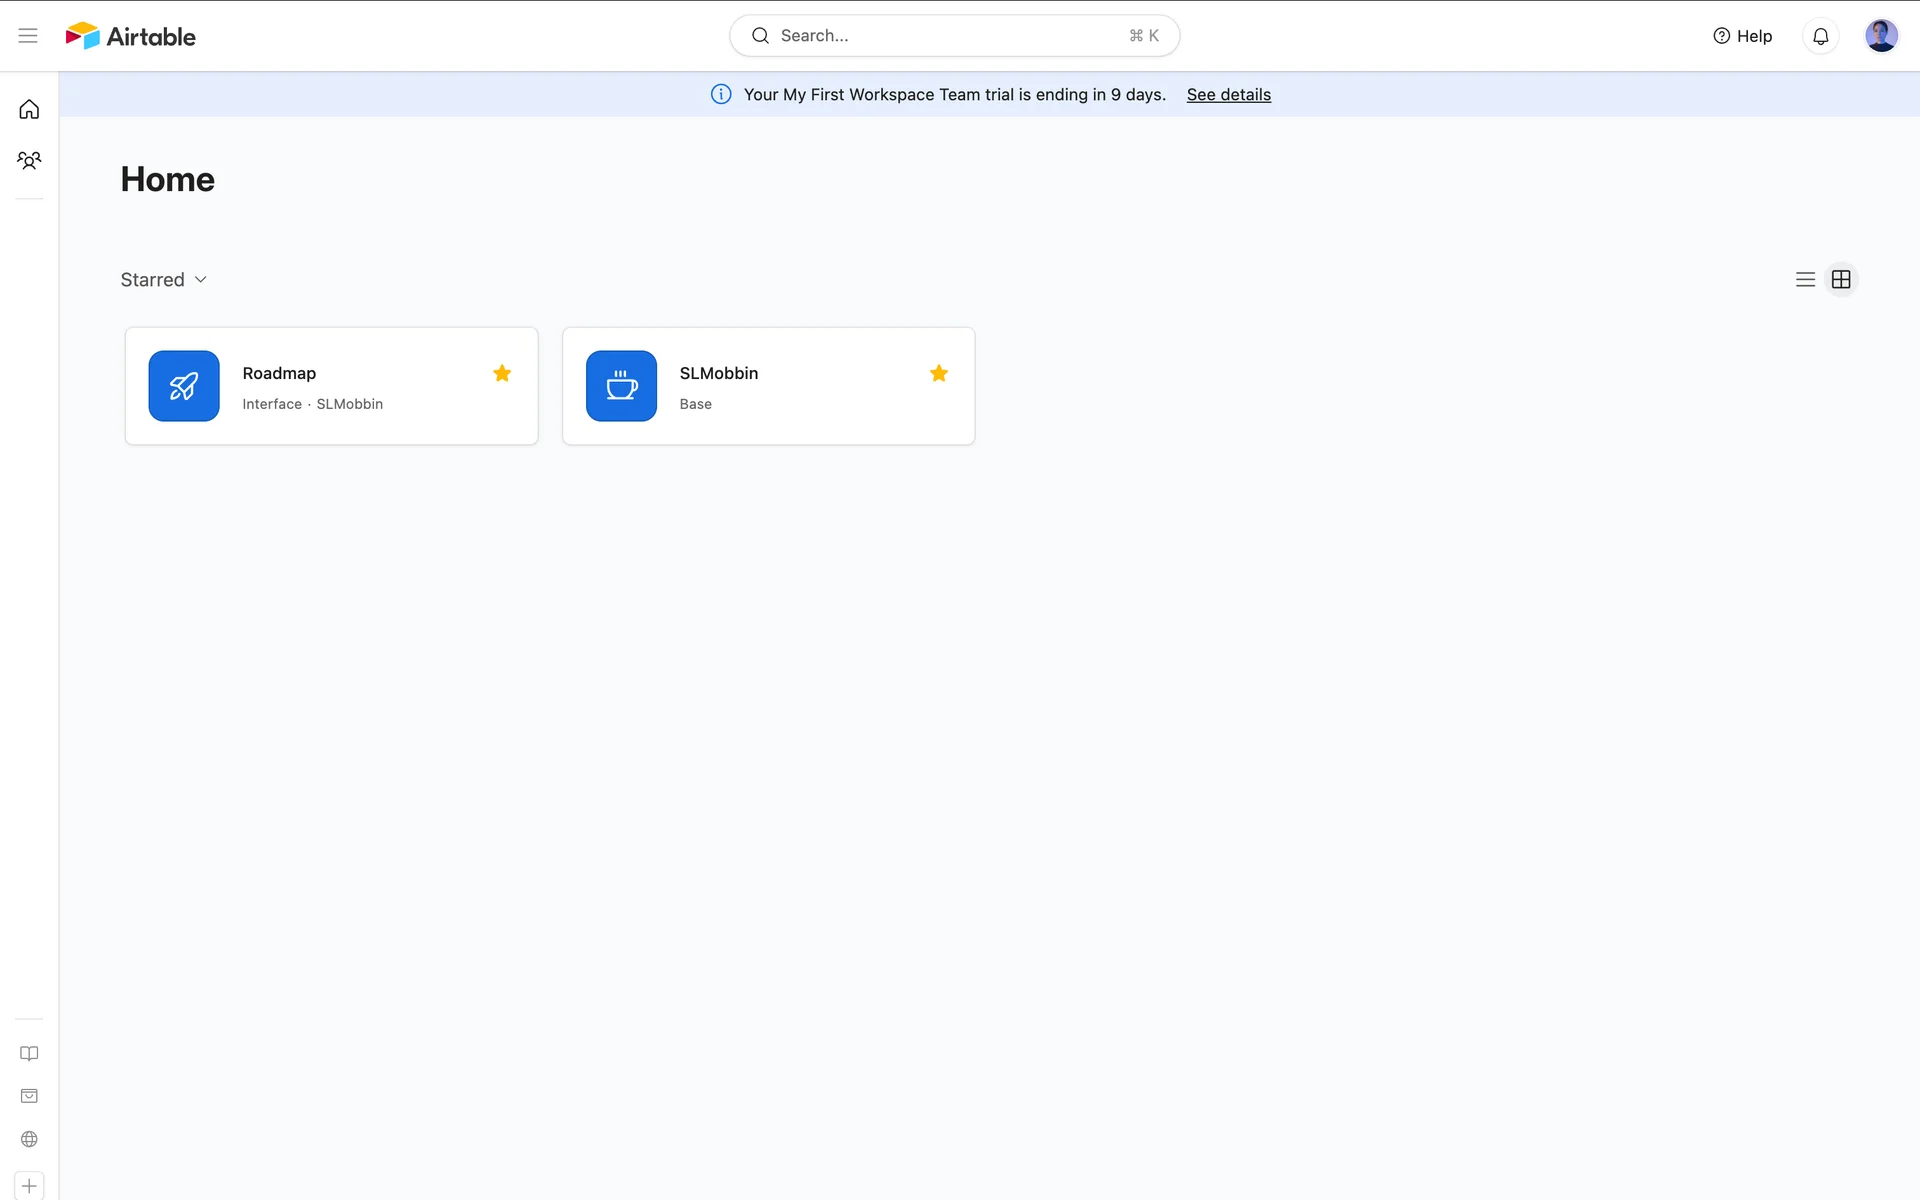Open notifications bell
The image size is (1920, 1200).
[1820, 36]
